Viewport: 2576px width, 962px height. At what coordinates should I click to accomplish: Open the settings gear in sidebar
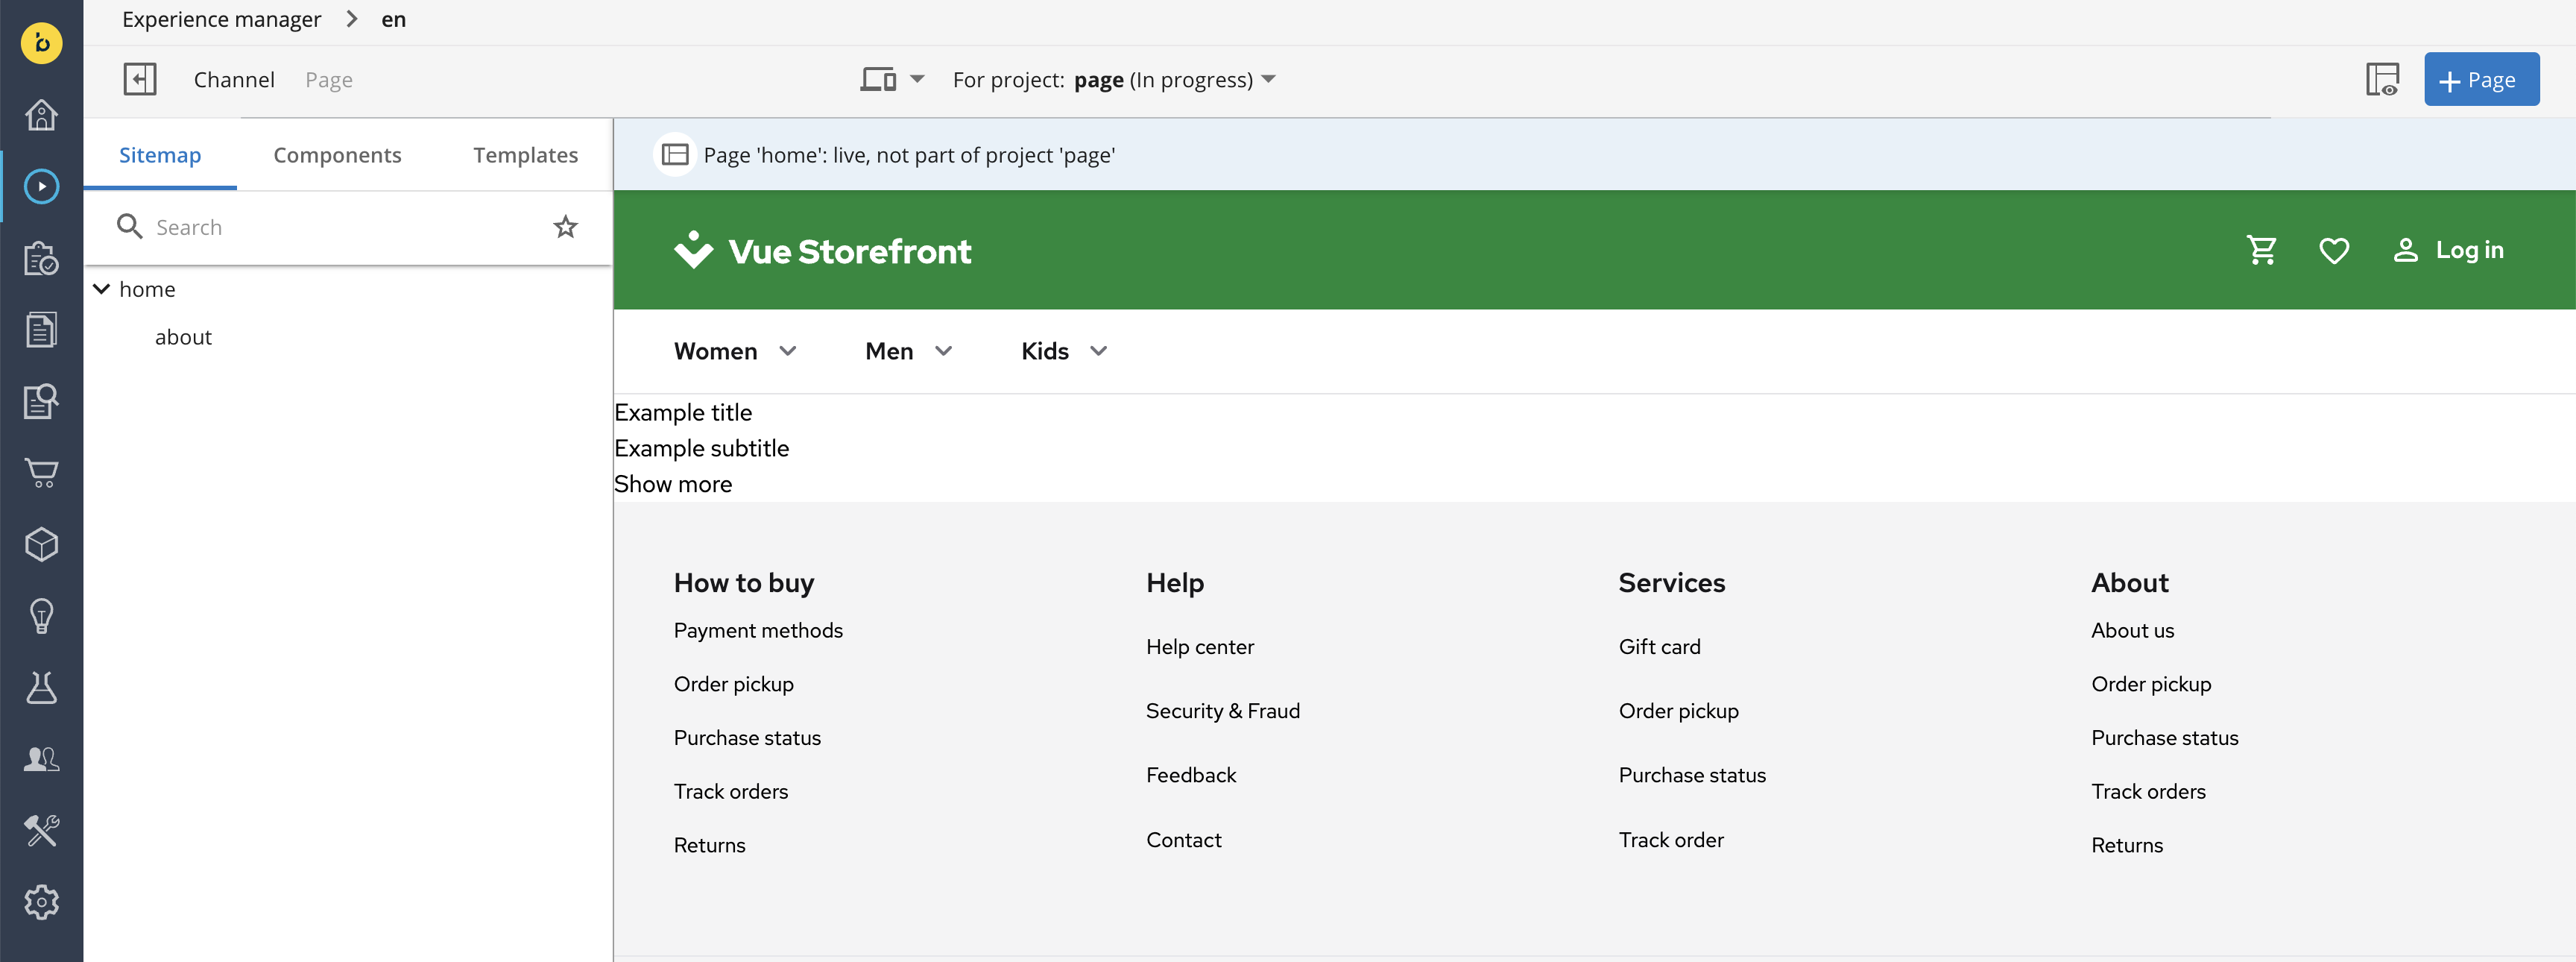[41, 902]
